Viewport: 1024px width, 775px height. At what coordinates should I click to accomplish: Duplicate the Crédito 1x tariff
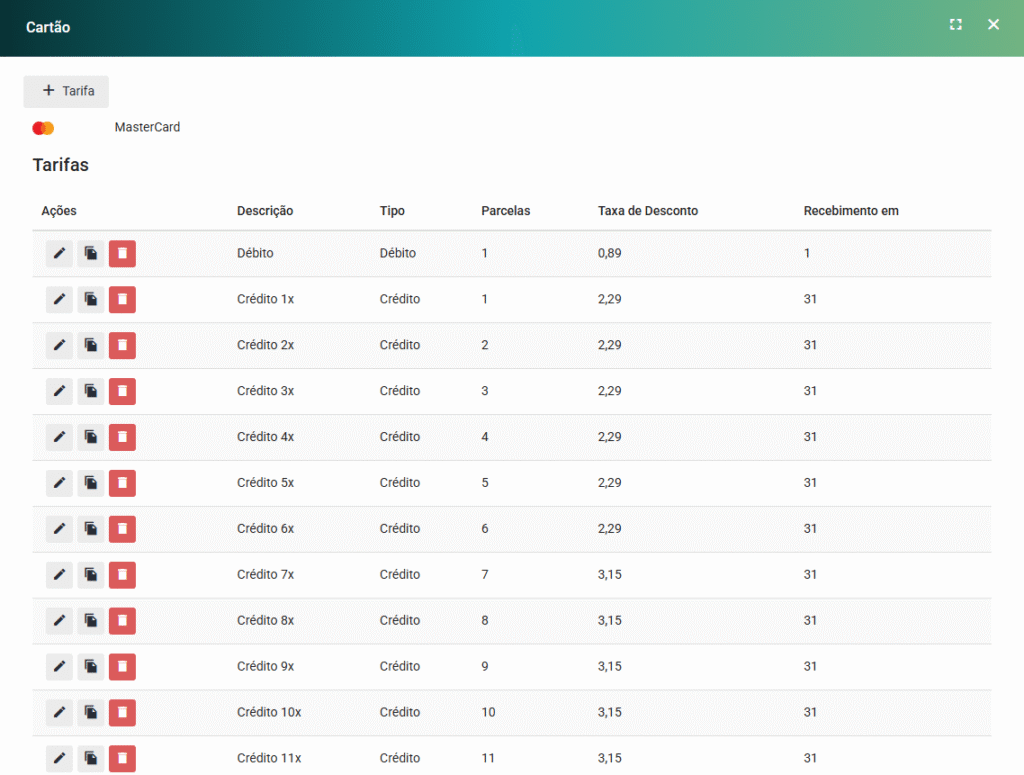click(91, 300)
